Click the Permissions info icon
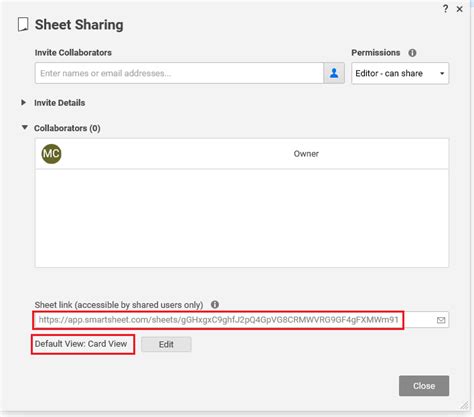This screenshot has height=417, width=474. pyautogui.click(x=412, y=53)
